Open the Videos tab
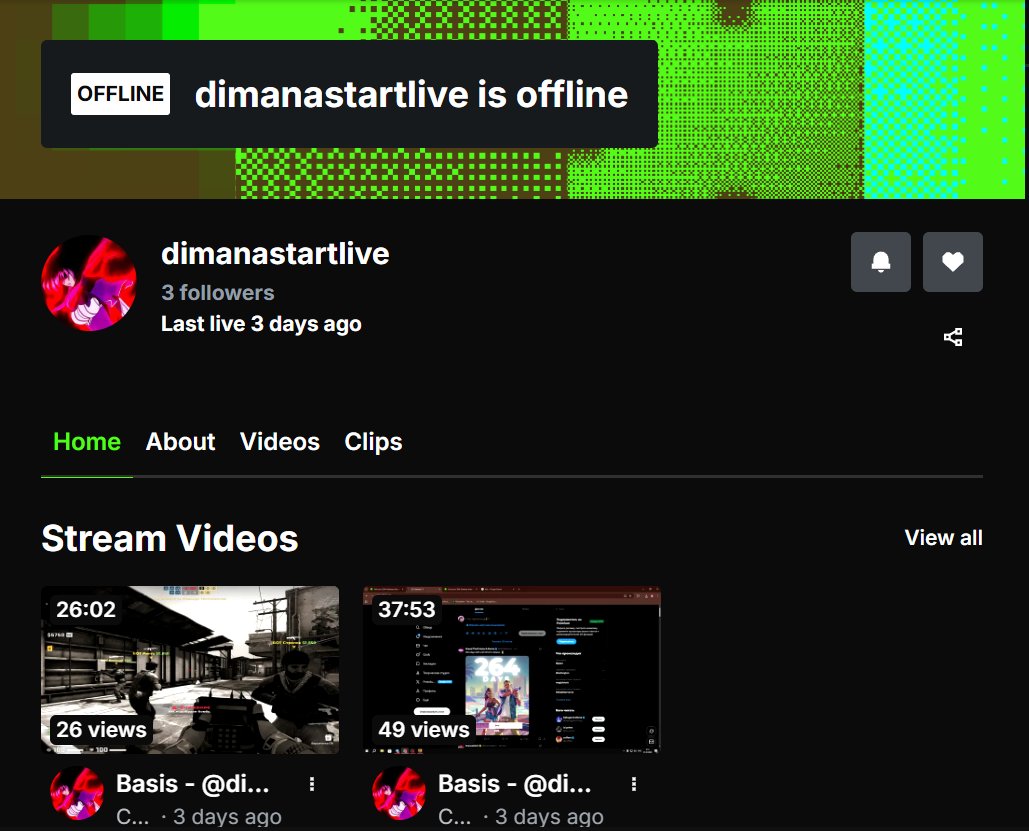1029x831 pixels. (280, 442)
